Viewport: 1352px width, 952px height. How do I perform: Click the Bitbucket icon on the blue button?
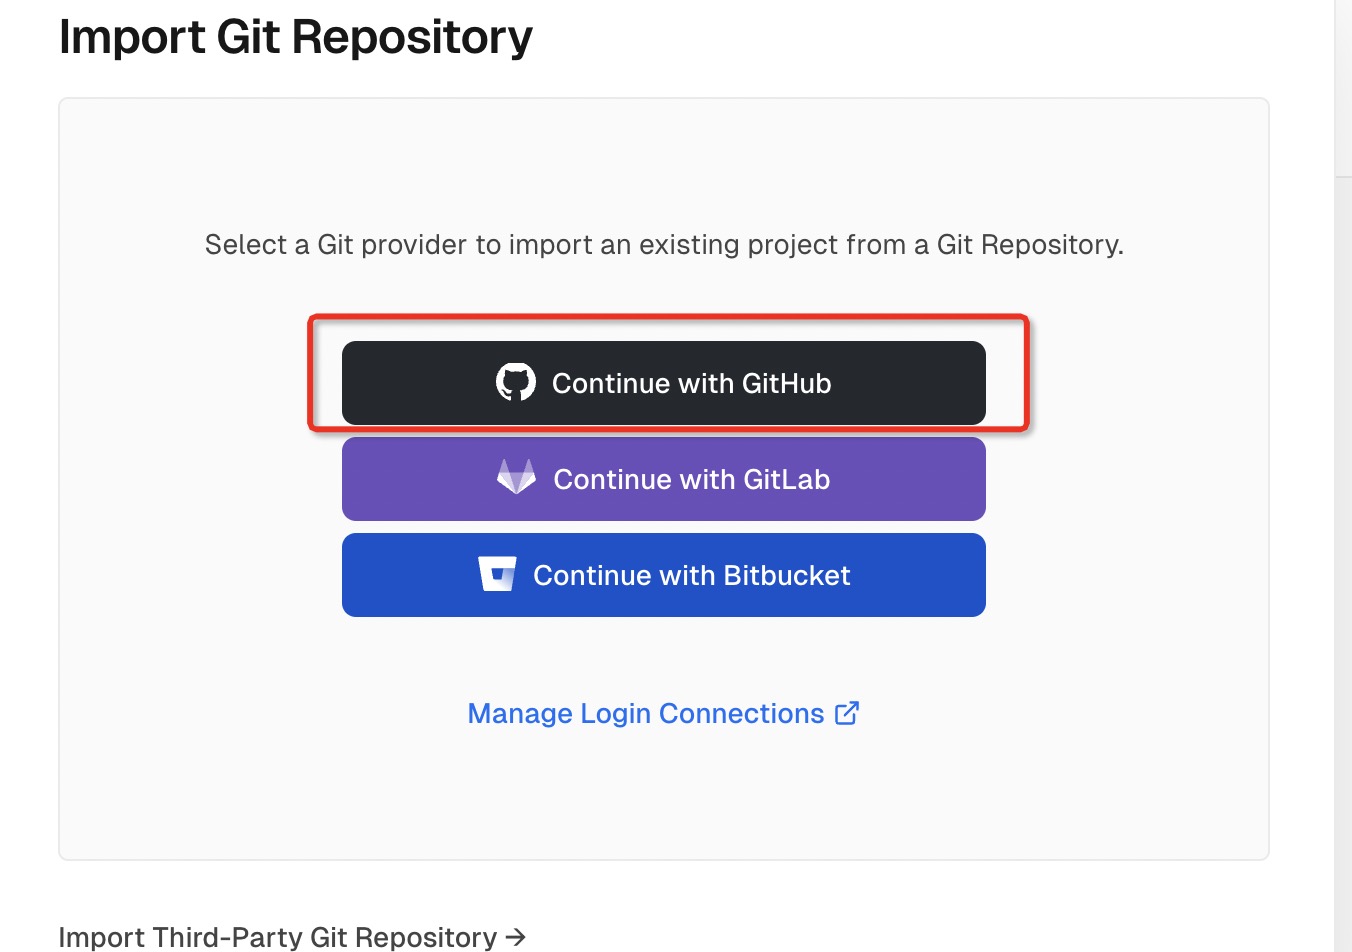pos(498,574)
